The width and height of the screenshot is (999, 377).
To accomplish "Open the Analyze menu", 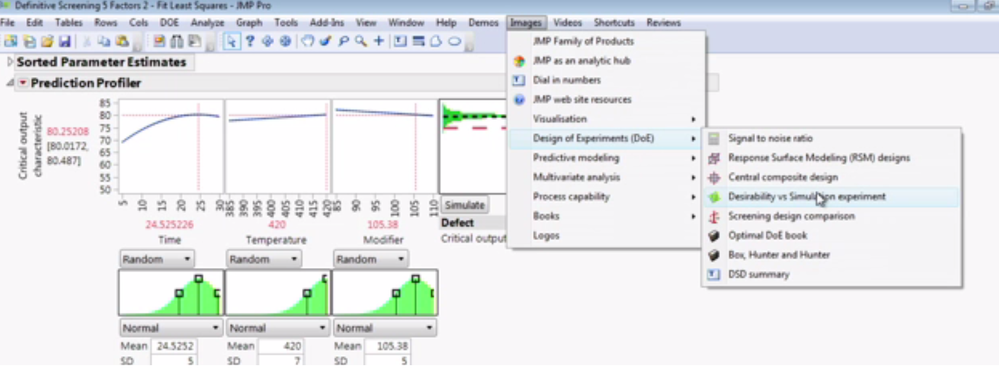I will click(207, 22).
